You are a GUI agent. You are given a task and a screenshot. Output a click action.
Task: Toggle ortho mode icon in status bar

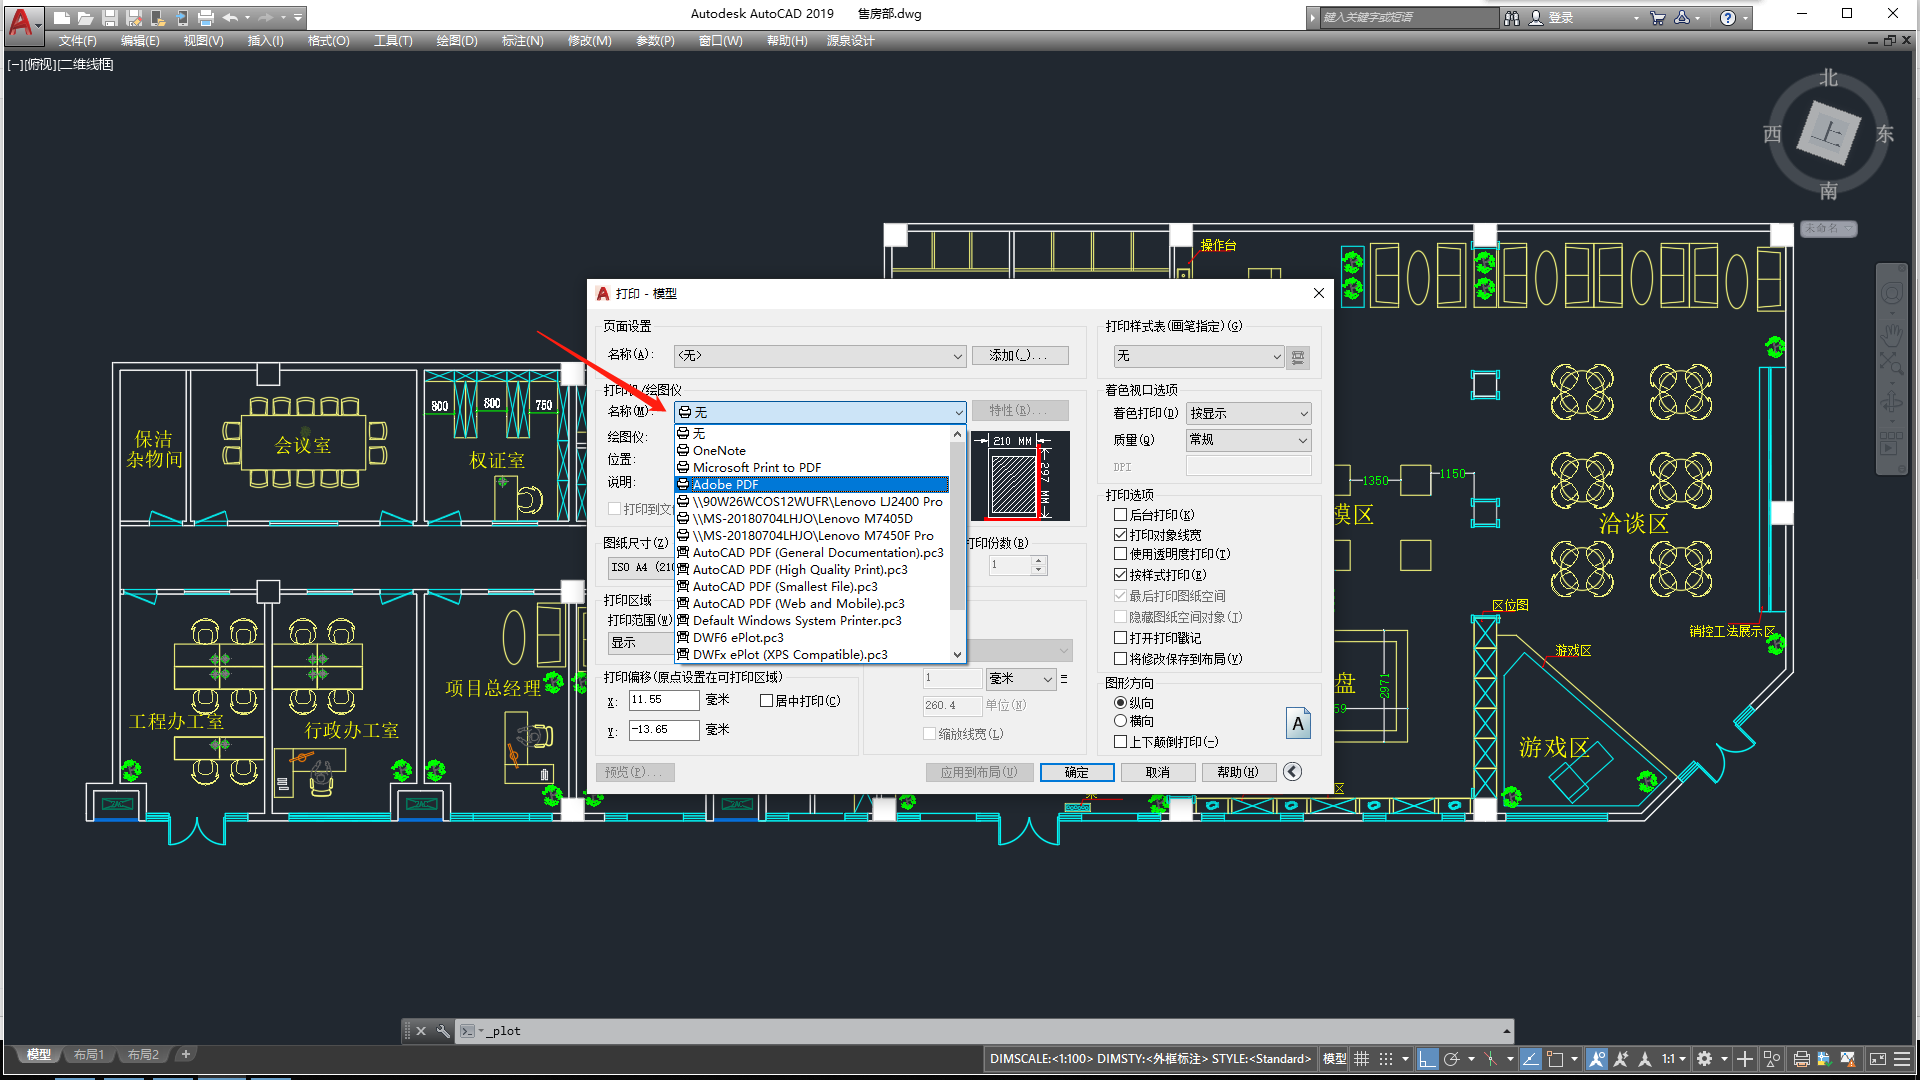tap(1427, 1059)
